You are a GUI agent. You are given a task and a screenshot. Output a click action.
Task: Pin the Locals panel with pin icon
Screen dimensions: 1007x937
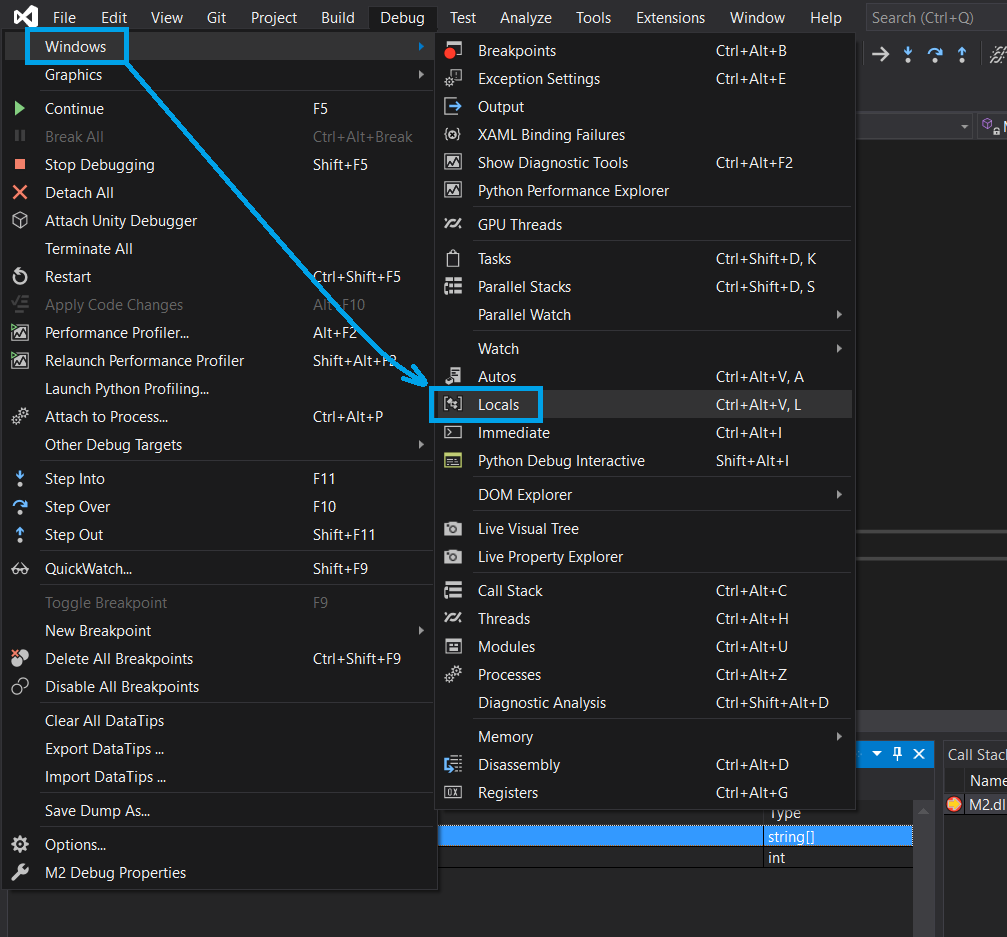(897, 753)
